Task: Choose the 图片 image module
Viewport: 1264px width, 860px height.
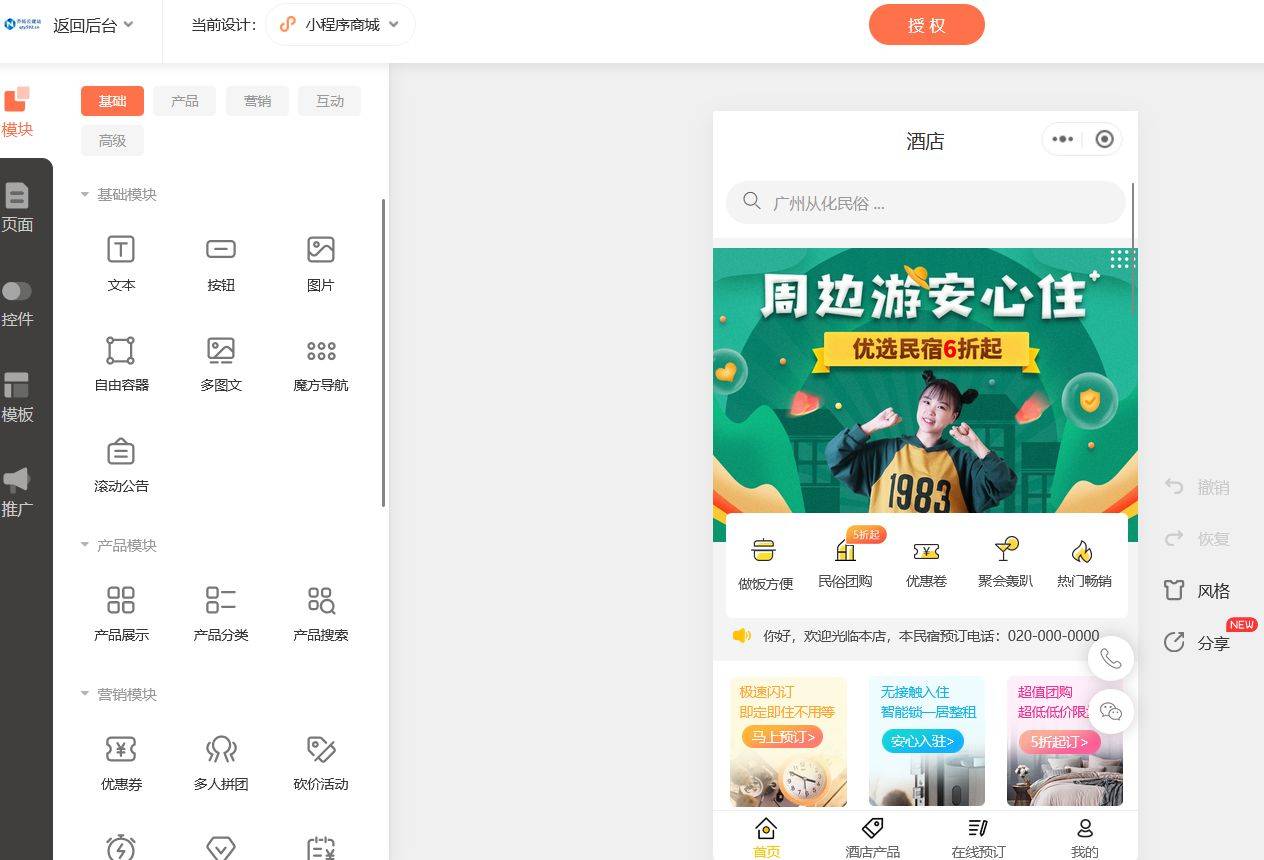Action: click(x=320, y=262)
